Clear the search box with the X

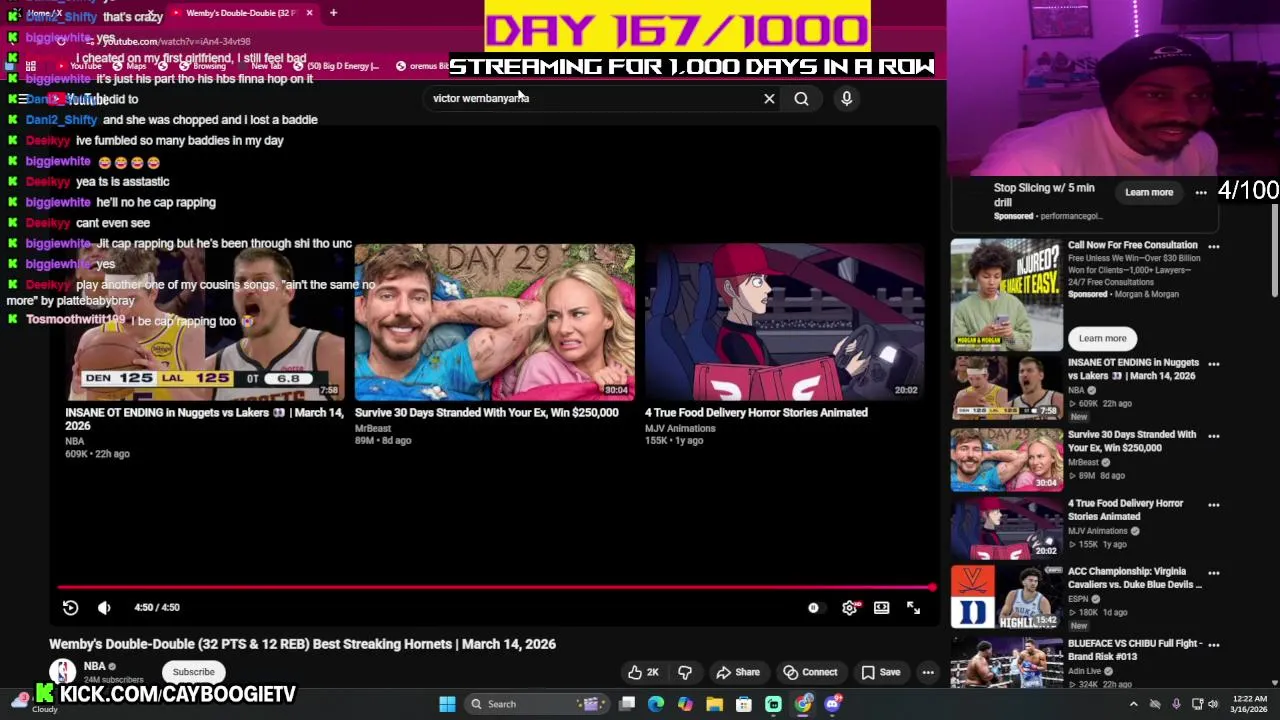[769, 98]
